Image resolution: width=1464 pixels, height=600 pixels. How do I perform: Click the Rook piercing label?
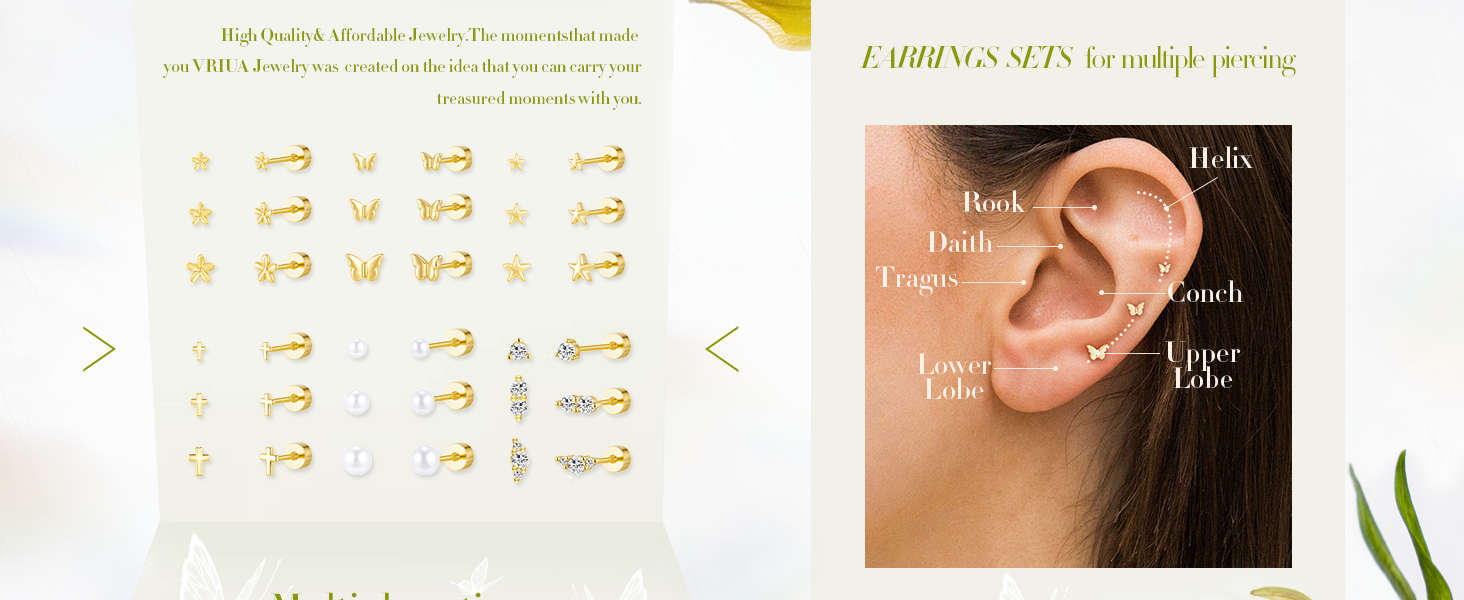click(x=993, y=203)
